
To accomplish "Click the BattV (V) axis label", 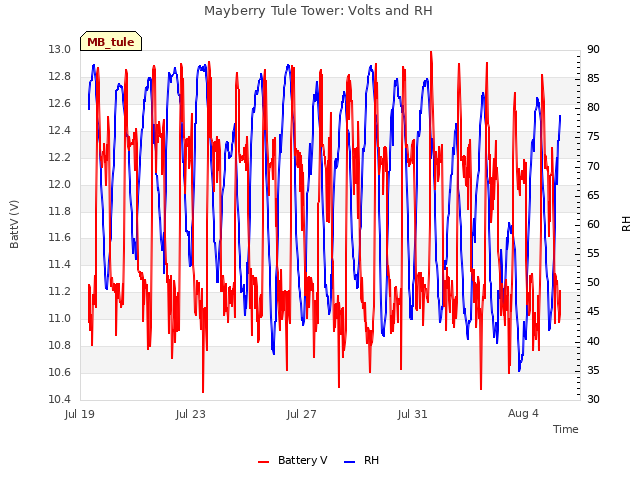I will click(14, 224).
